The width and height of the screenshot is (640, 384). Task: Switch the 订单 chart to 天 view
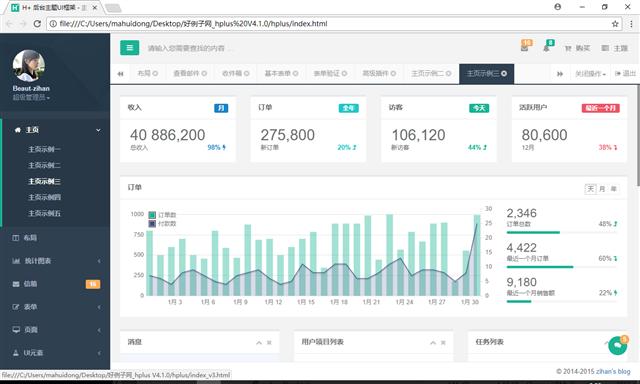[x=590, y=189]
